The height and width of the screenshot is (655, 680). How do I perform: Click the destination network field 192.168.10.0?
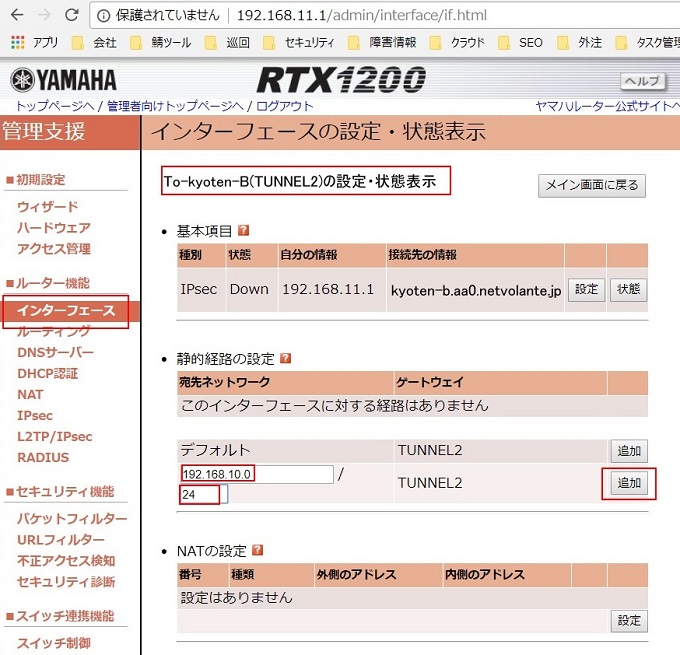[x=257, y=474]
